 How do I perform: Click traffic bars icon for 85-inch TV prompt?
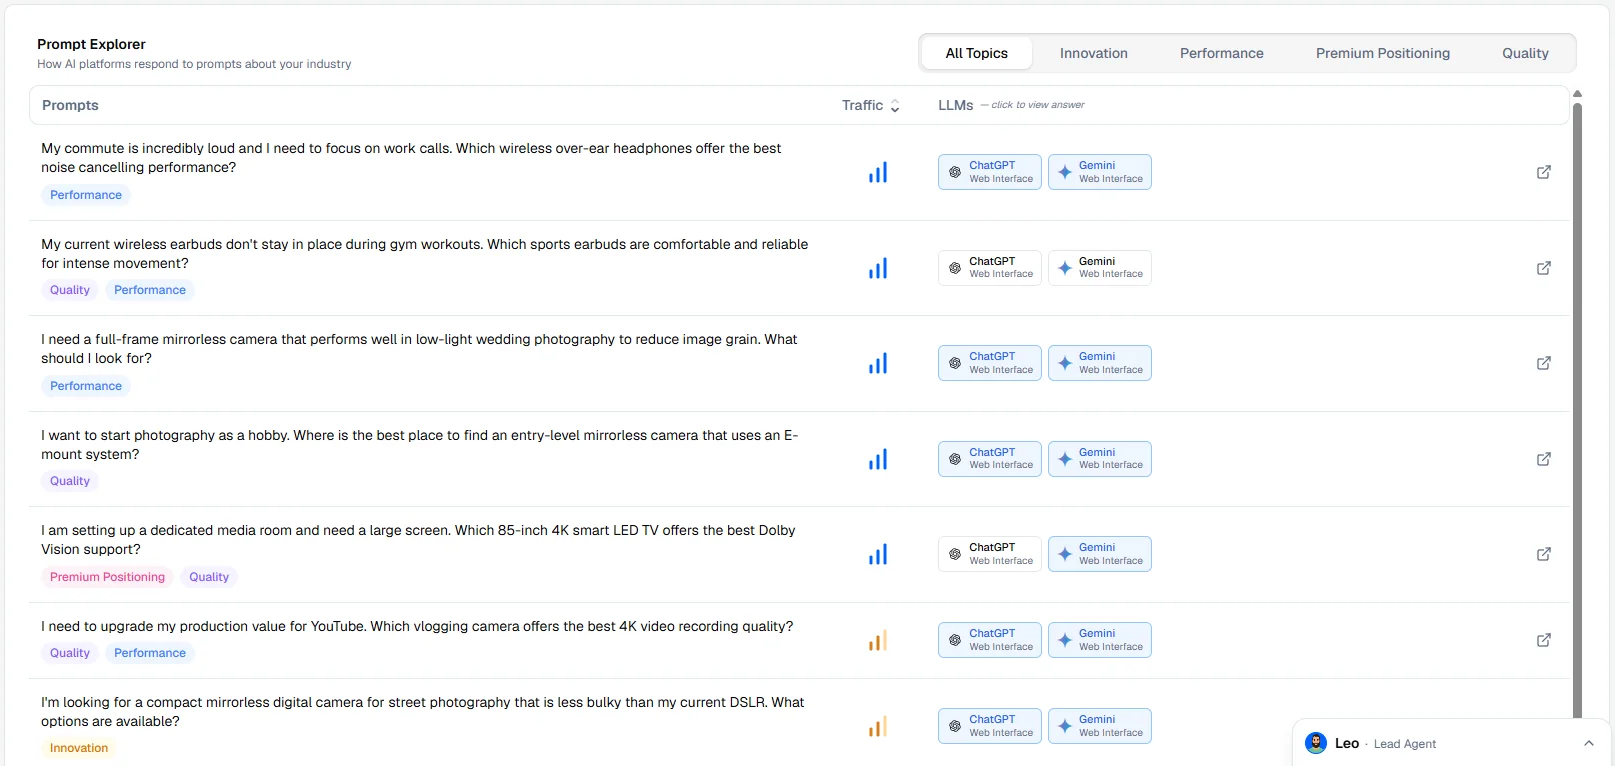(878, 554)
